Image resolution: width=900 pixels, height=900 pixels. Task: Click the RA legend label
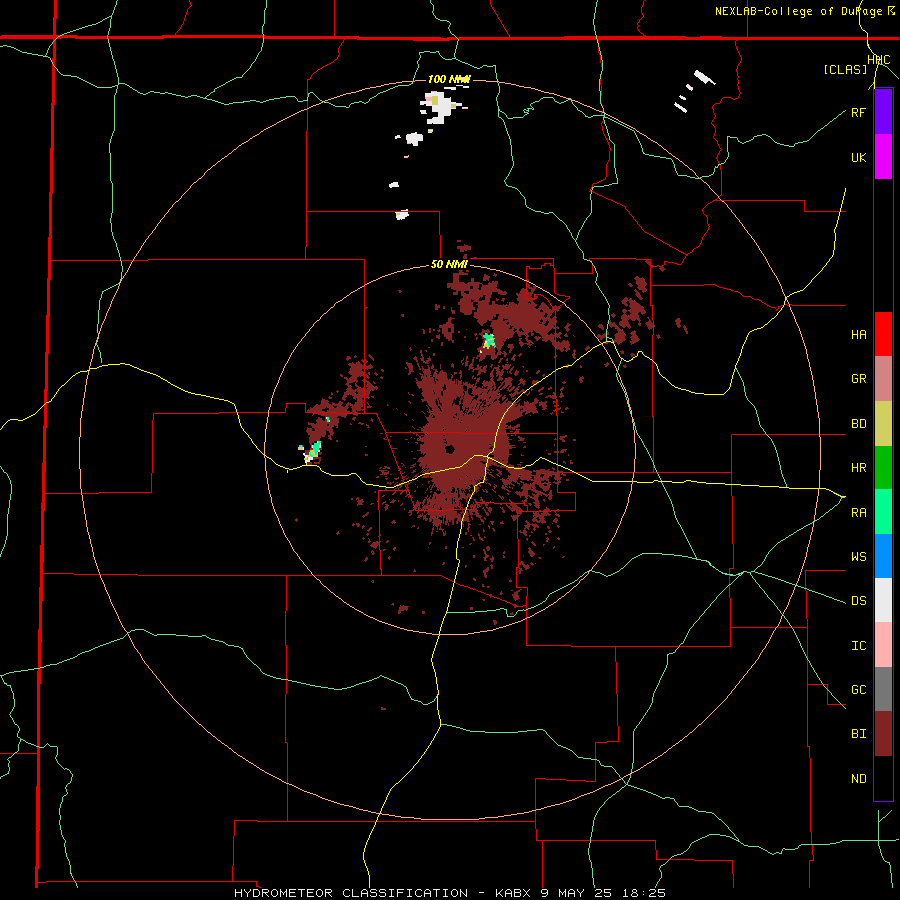tap(858, 513)
